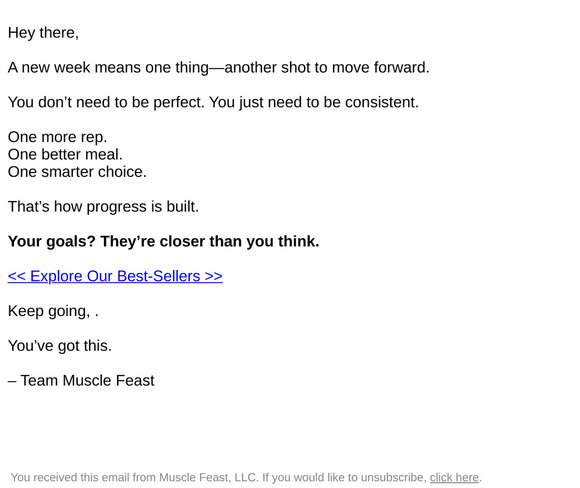Screen dimensions: 580x488
Task: Click the 'One more rep.' line
Action: (x=57, y=137)
